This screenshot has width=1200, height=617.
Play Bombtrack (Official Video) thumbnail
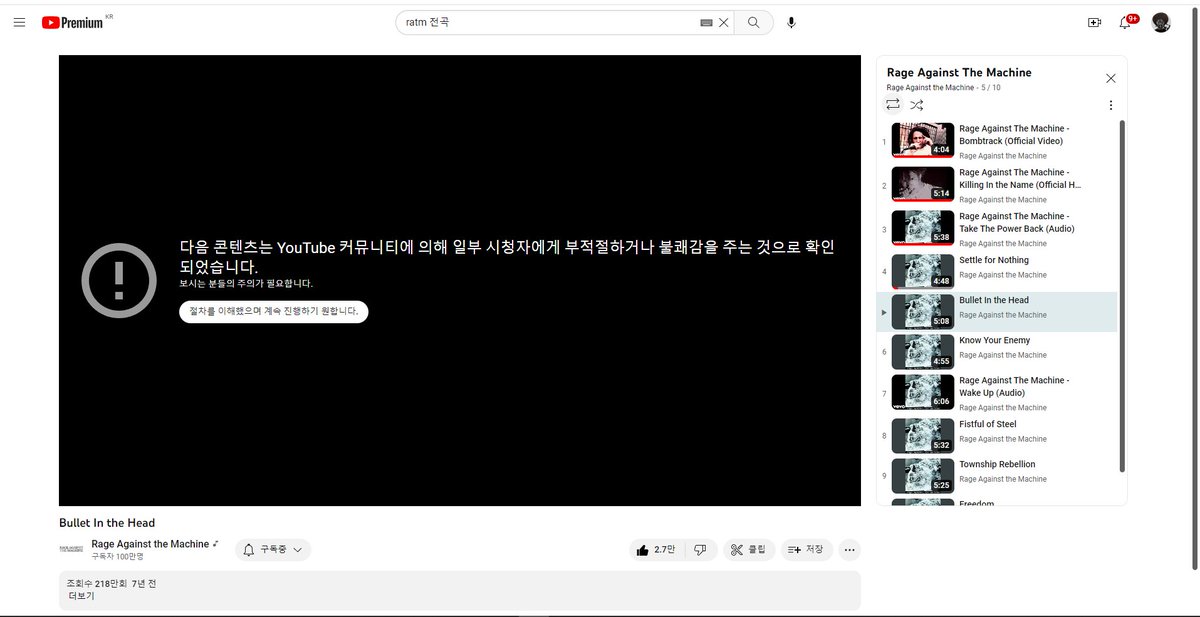(923, 140)
